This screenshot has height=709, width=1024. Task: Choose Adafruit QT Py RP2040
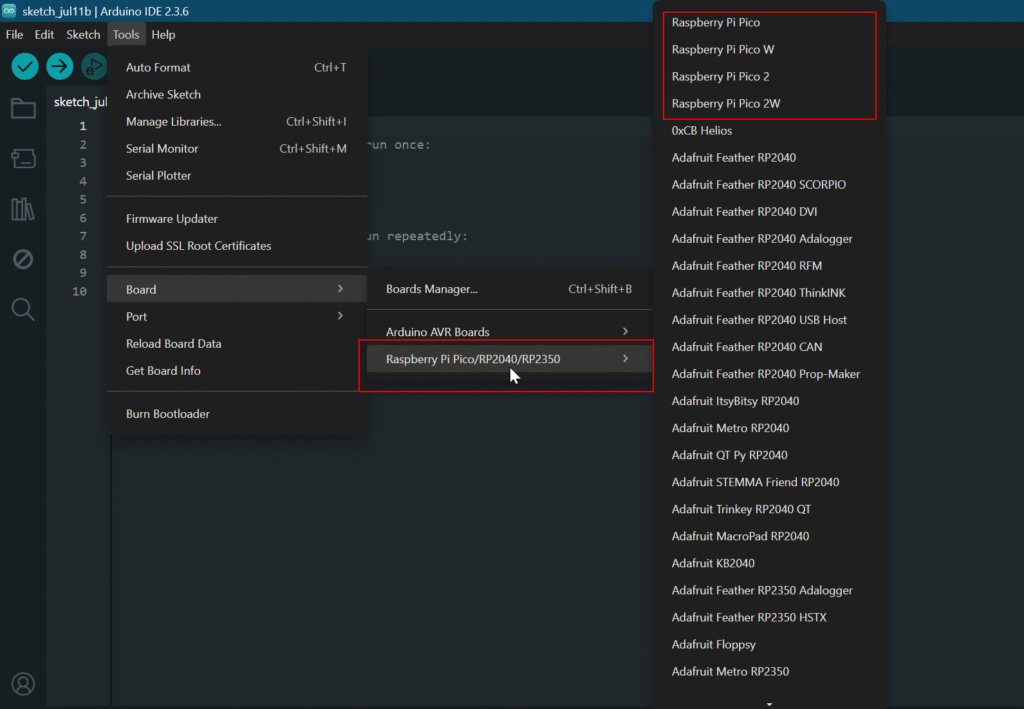[769, 455]
